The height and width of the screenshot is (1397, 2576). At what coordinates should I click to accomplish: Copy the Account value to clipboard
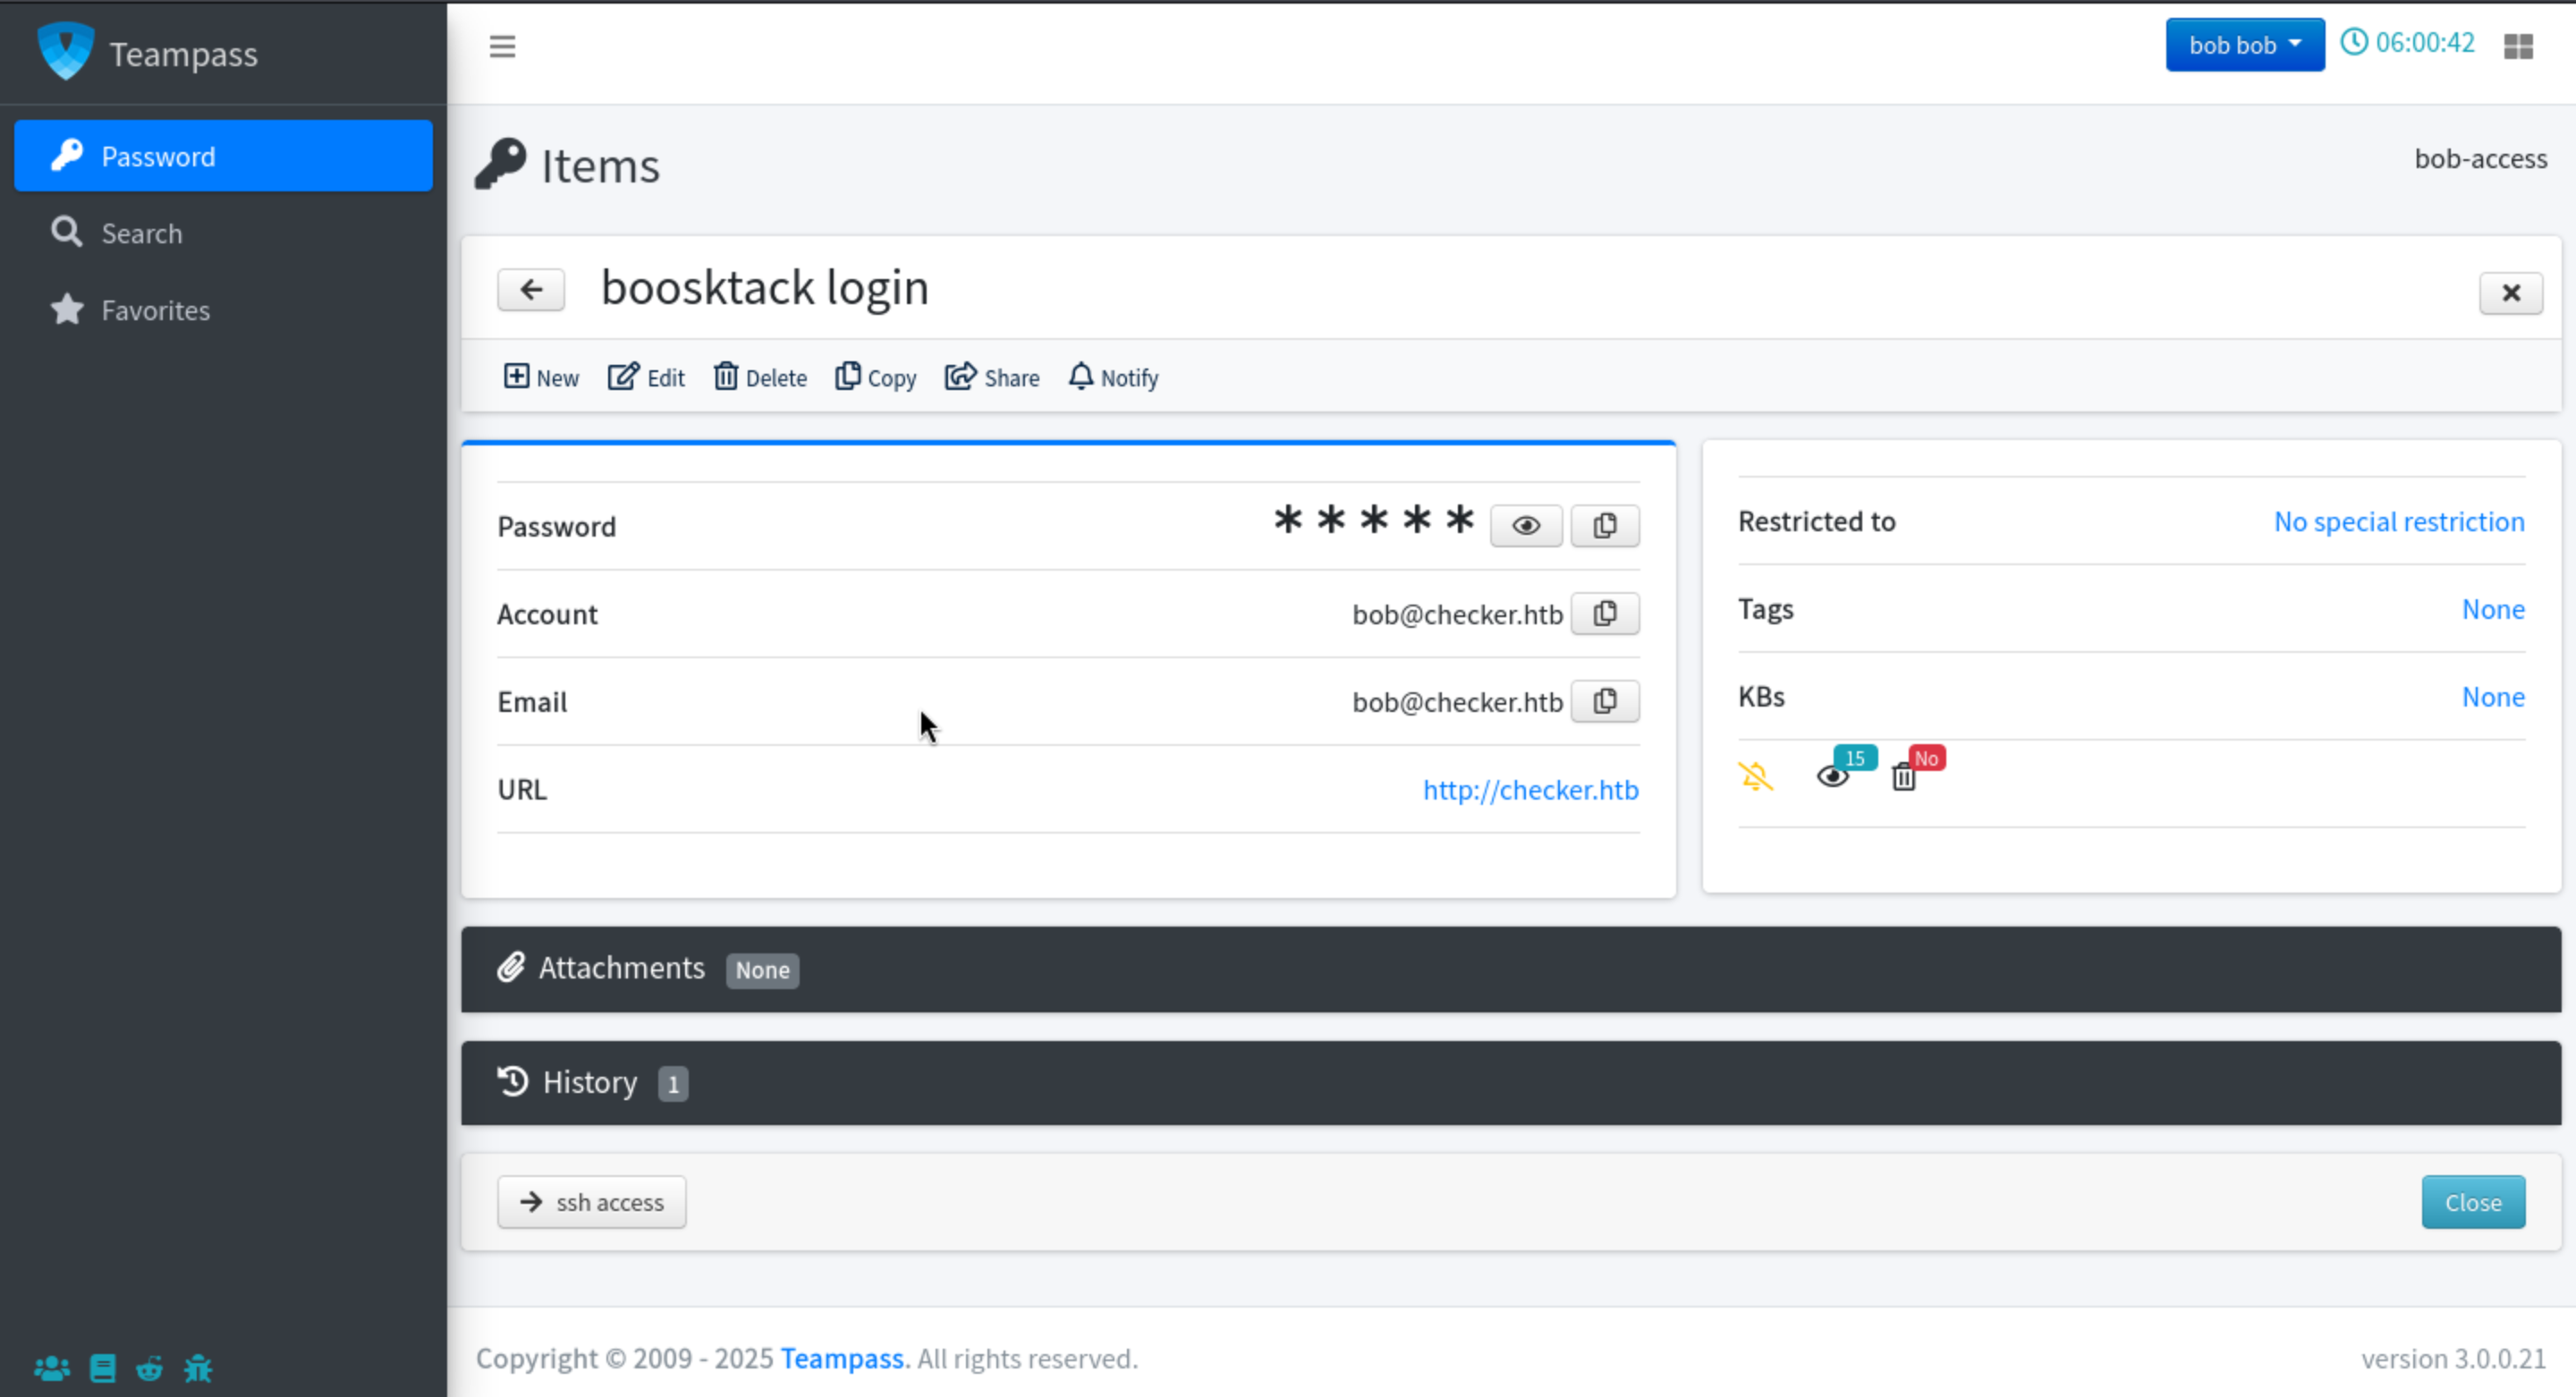click(1604, 614)
